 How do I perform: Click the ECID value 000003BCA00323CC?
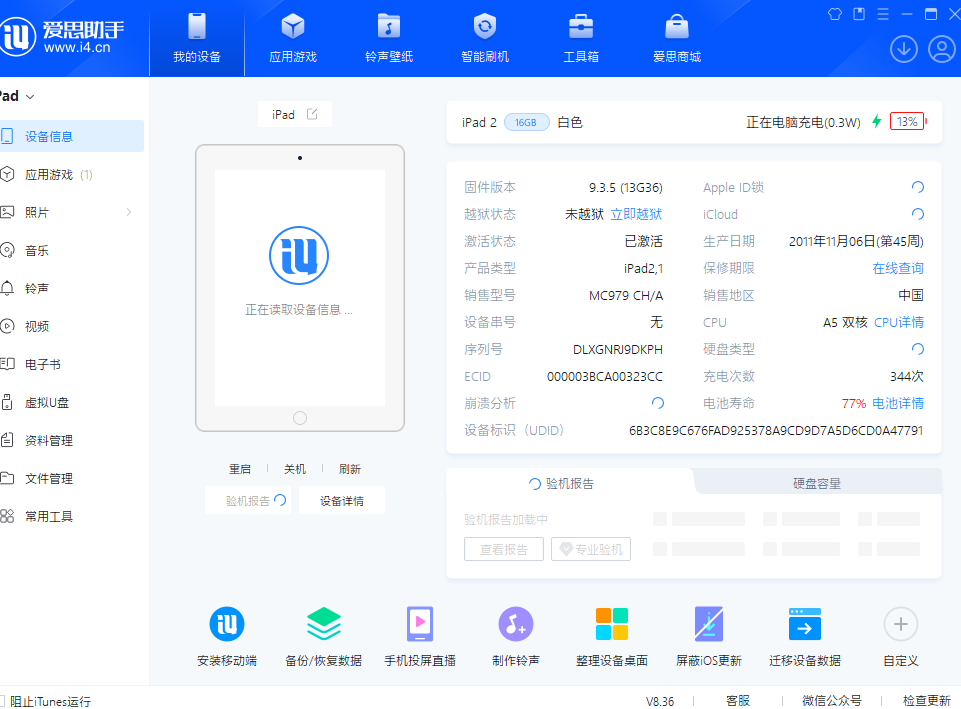tap(605, 376)
